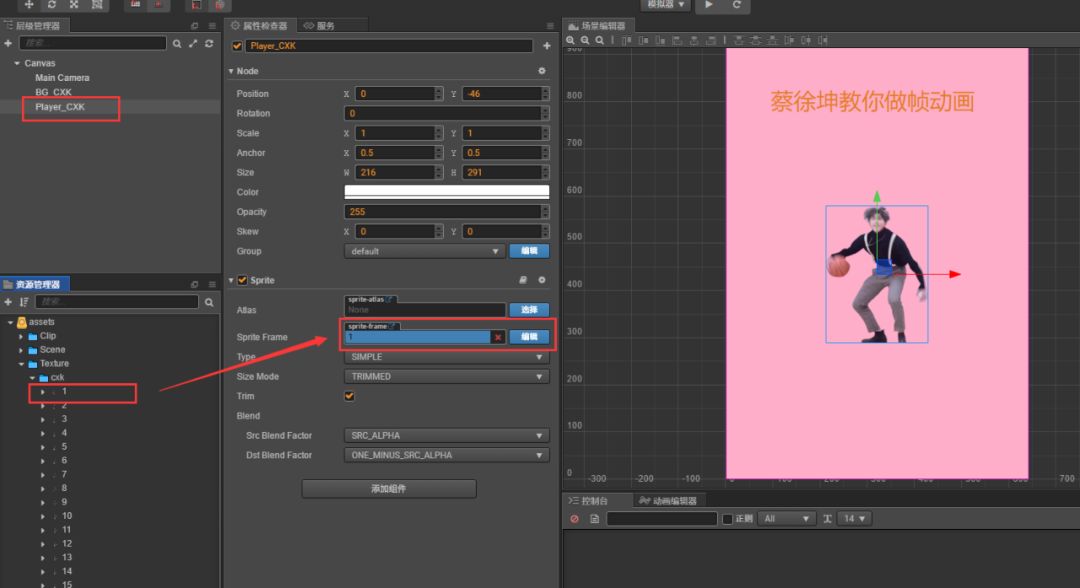Select the Scale transform tool
This screenshot has height=588, width=1080.
click(x=74, y=4)
